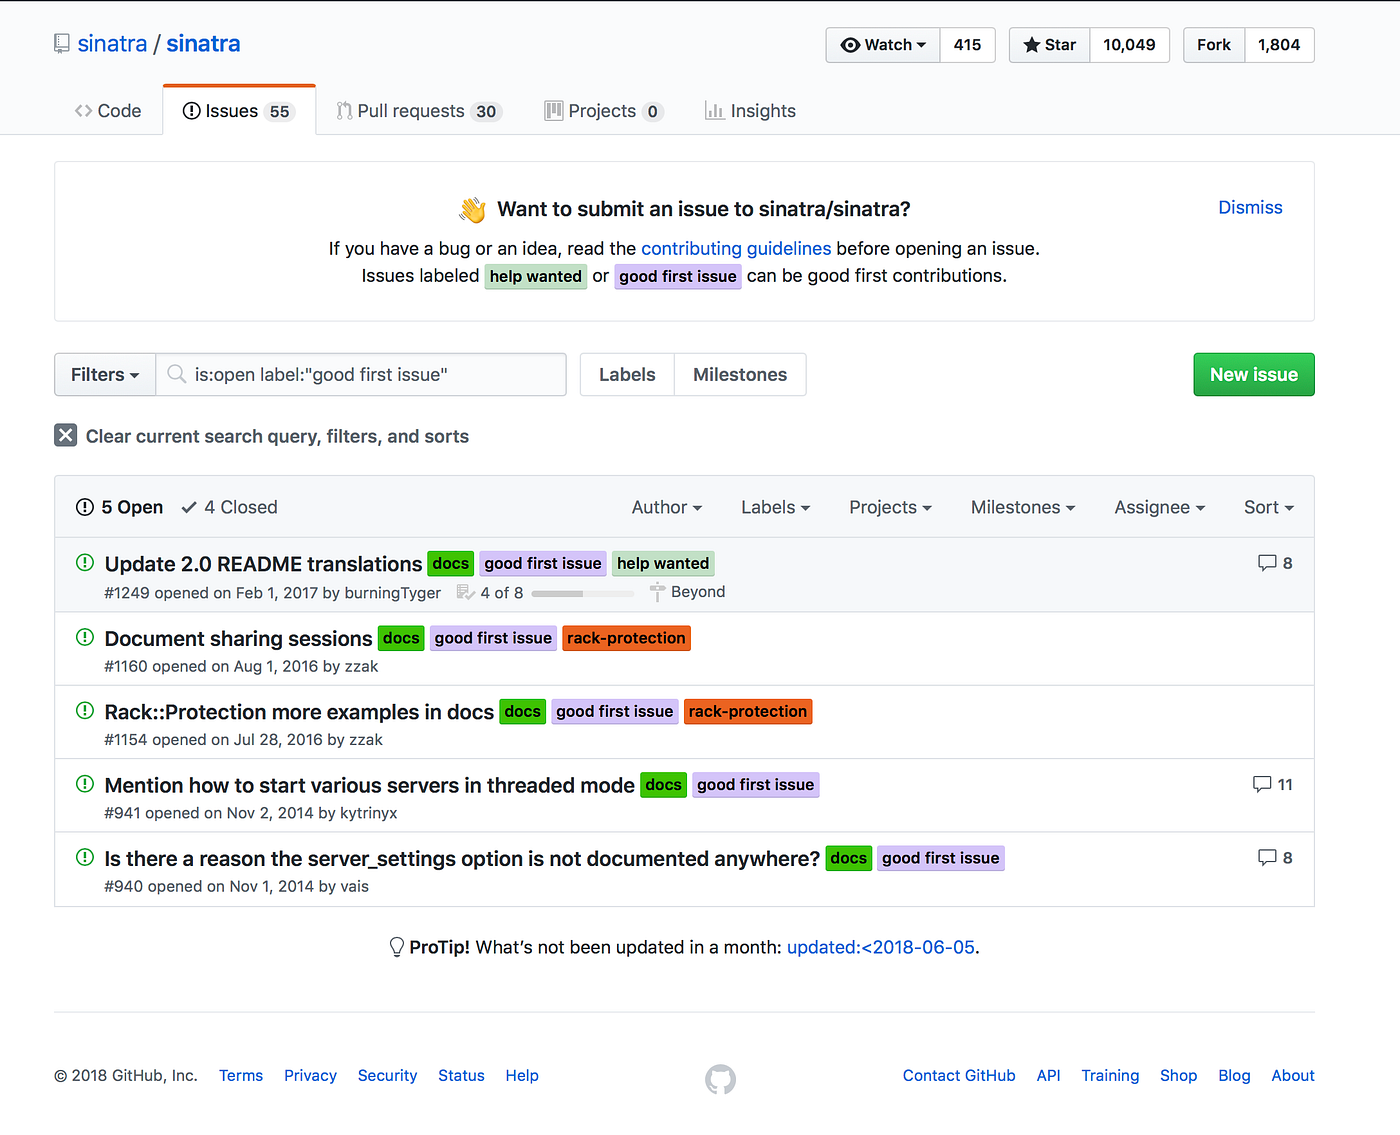Expand the Assignee filter dropdown
The height and width of the screenshot is (1135, 1400).
pos(1158,507)
